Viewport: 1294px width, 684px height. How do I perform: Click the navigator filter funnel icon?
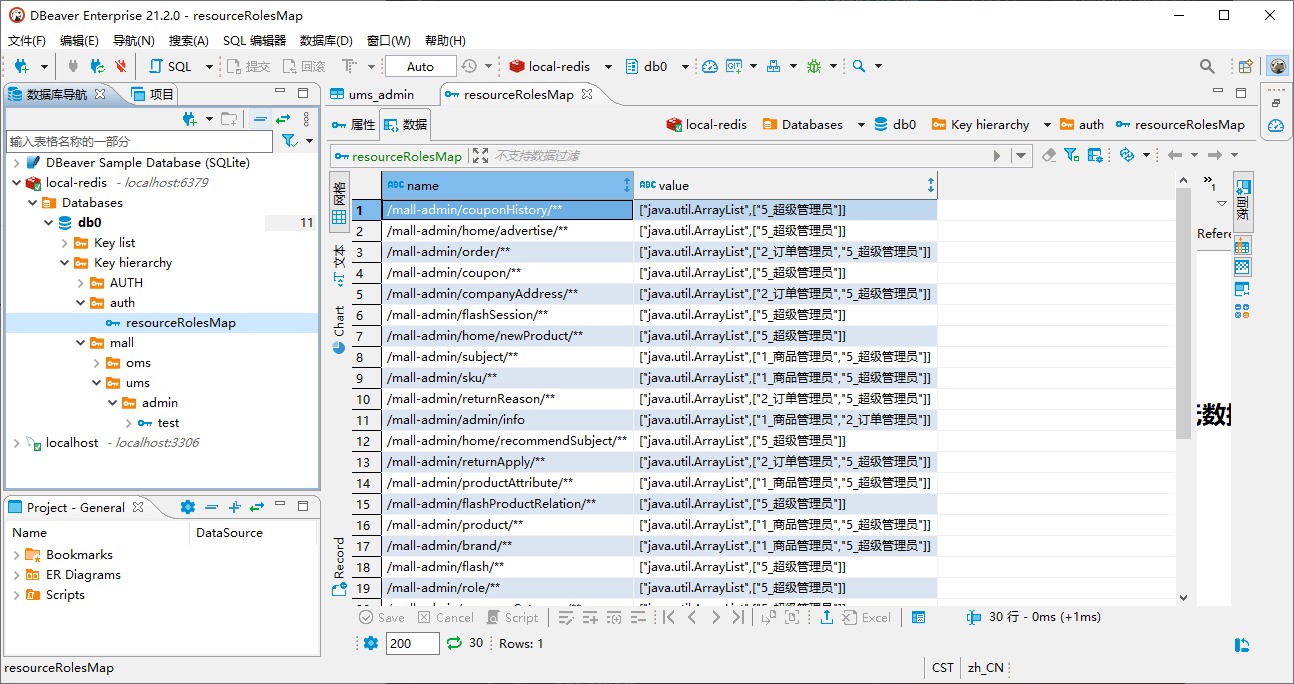288,141
